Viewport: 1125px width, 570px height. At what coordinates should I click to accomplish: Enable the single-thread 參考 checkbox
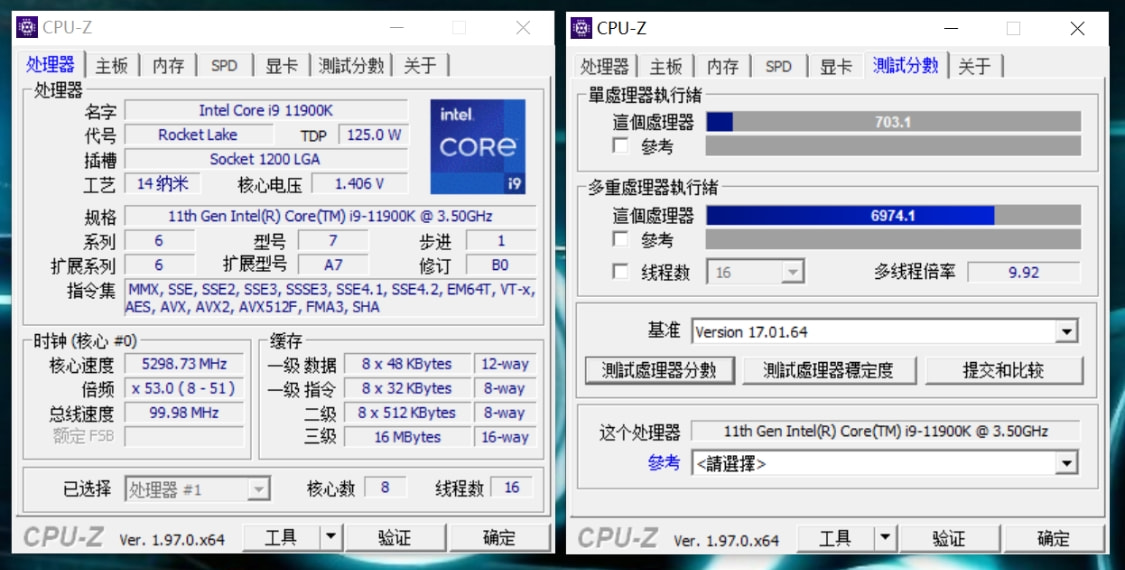coord(621,146)
